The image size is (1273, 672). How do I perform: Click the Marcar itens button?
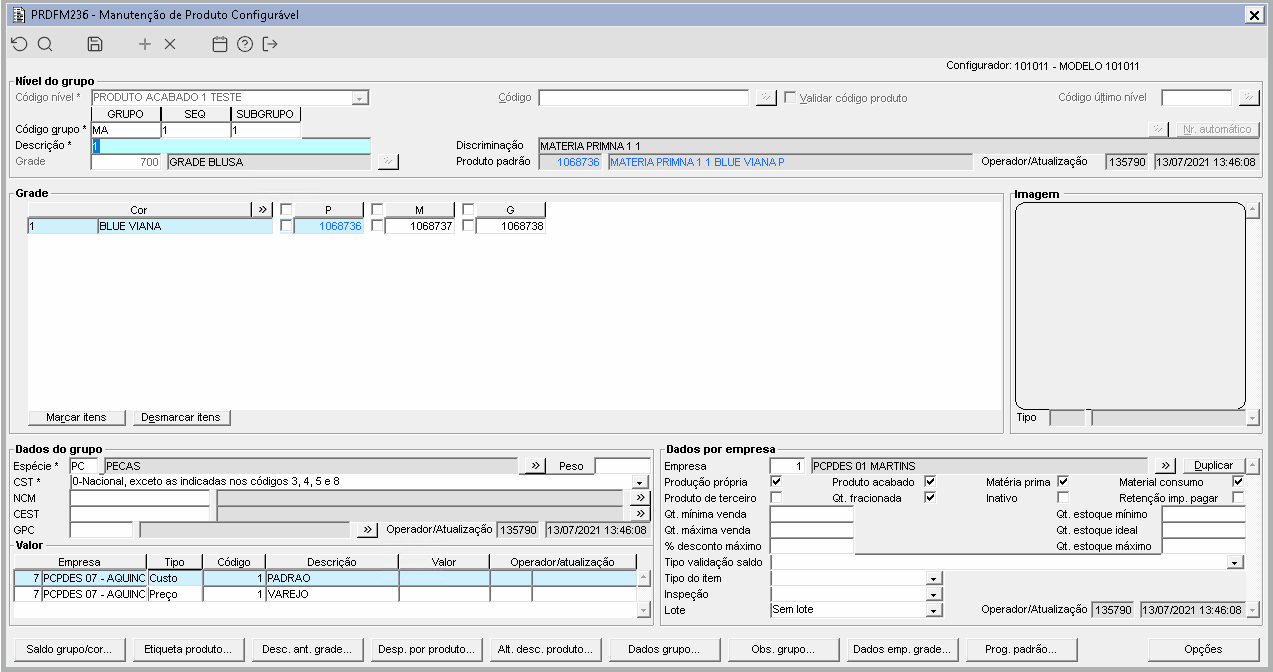[x=76, y=417]
